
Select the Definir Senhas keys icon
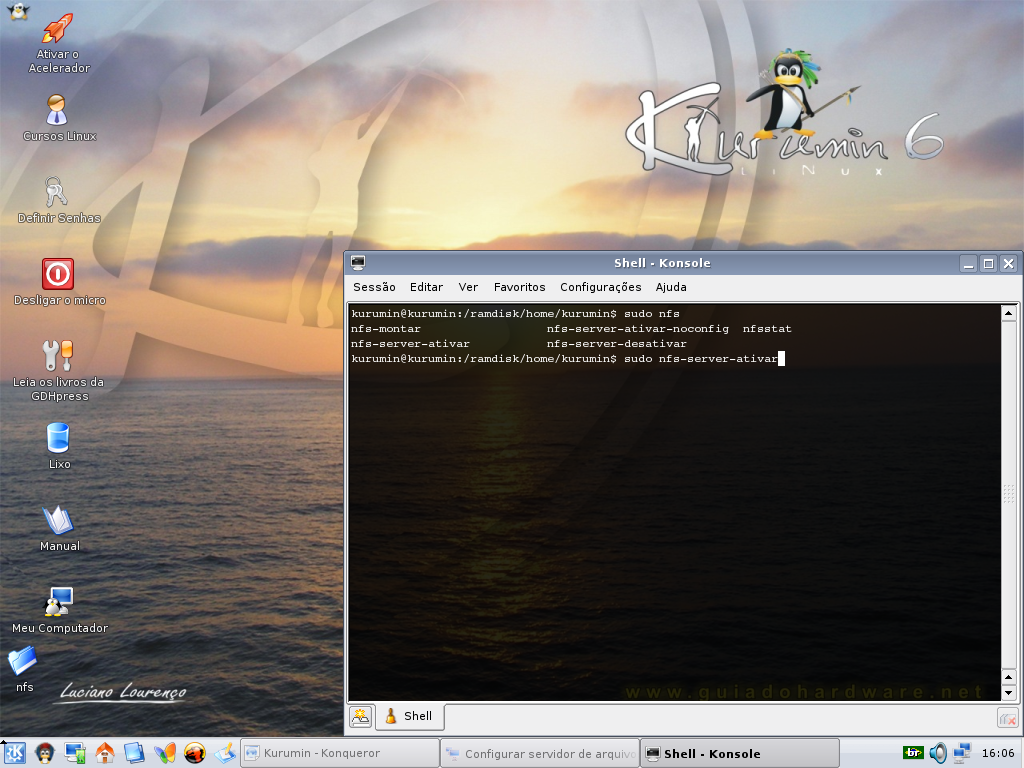(x=57, y=192)
